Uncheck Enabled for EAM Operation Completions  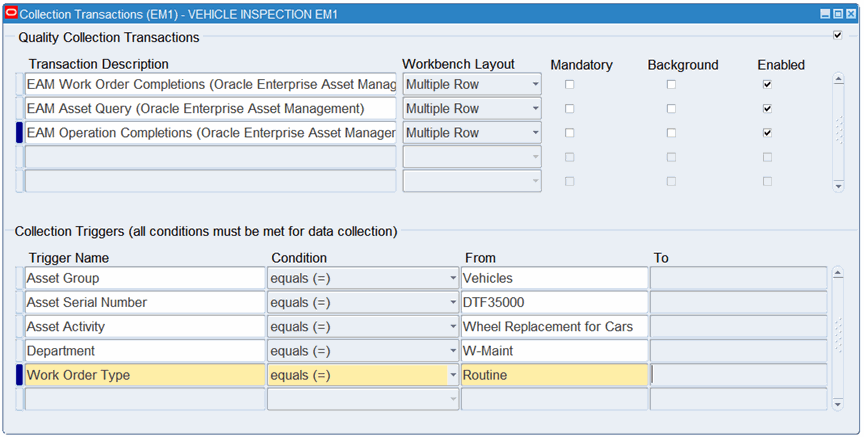coord(767,133)
